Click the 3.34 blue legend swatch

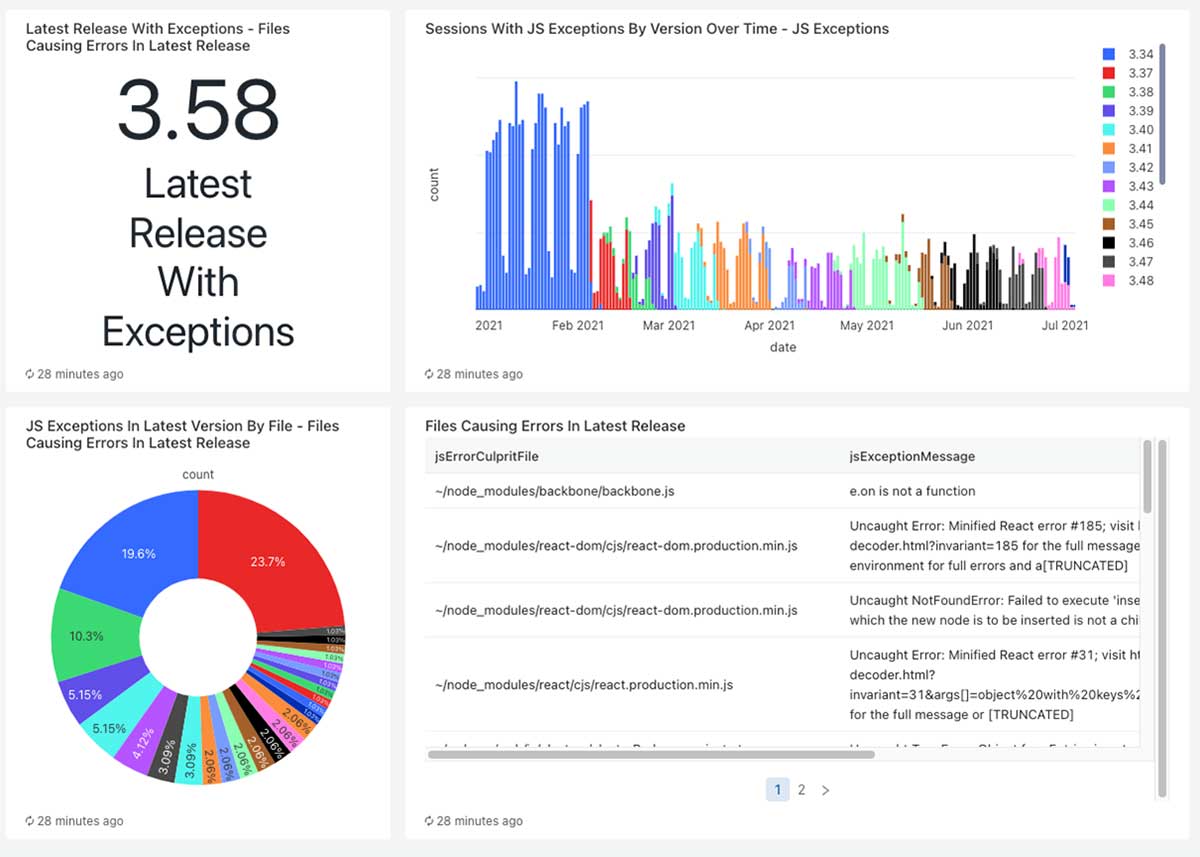tap(1108, 54)
